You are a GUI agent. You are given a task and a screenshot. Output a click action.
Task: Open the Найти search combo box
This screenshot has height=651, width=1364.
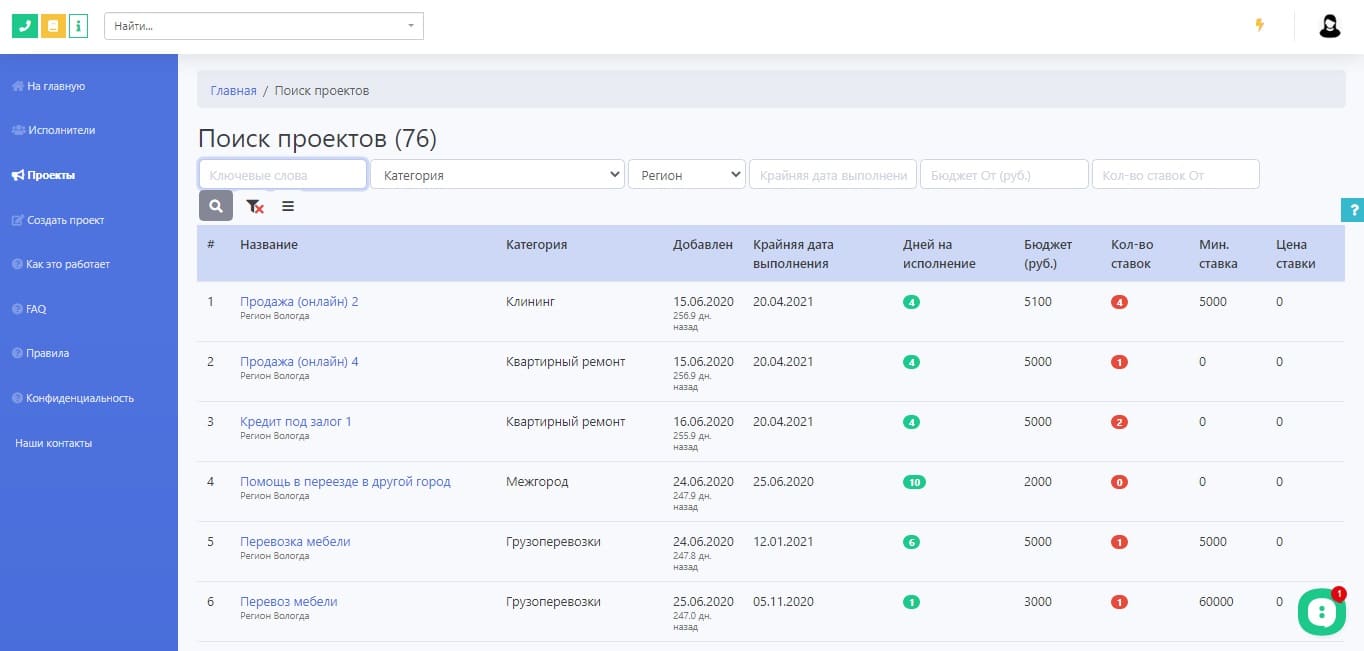(x=264, y=26)
